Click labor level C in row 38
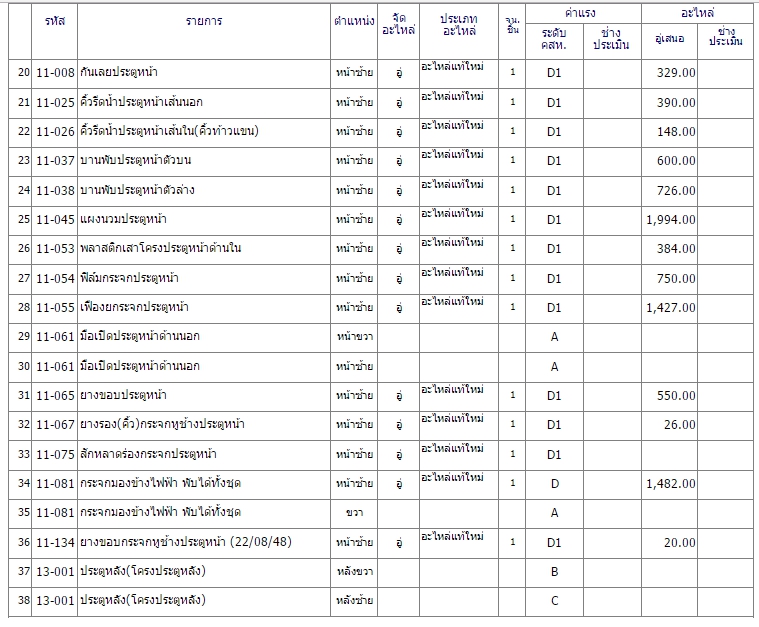This screenshot has height=627, width=759. (x=554, y=601)
